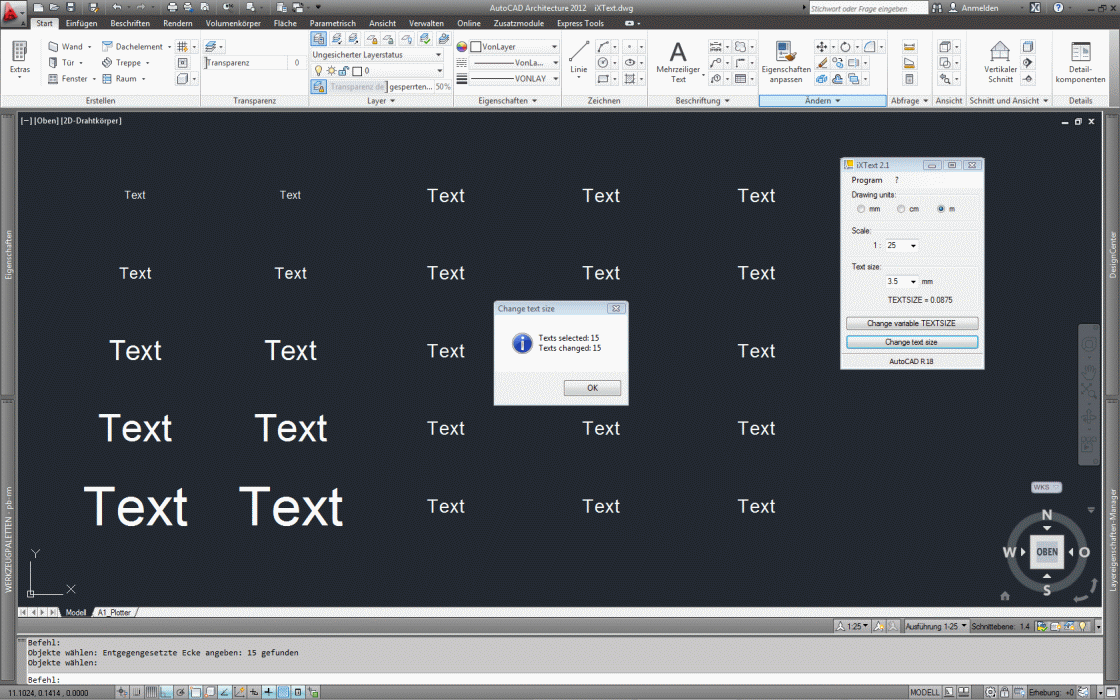The width and height of the screenshot is (1120, 700).
Task: Expand the Beschriftung panel
Action: [x=702, y=101]
